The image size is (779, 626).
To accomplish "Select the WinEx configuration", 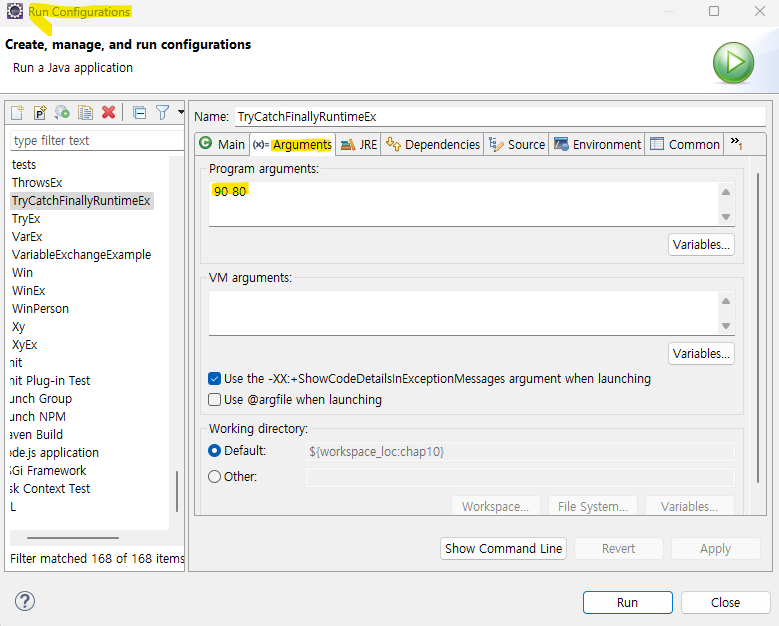I will 28,291.
